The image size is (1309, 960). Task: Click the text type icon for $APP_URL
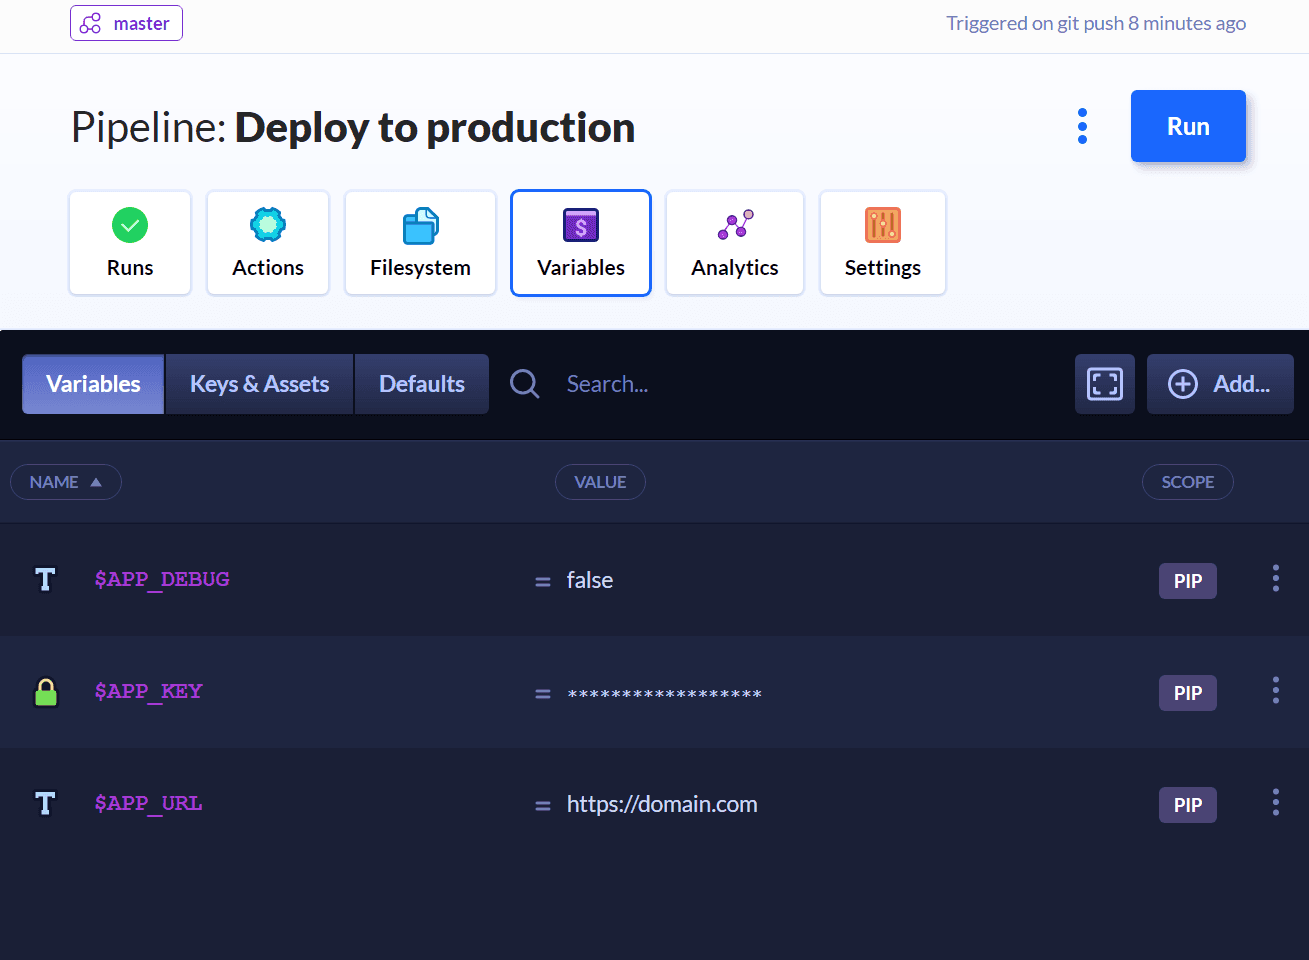[x=45, y=804]
